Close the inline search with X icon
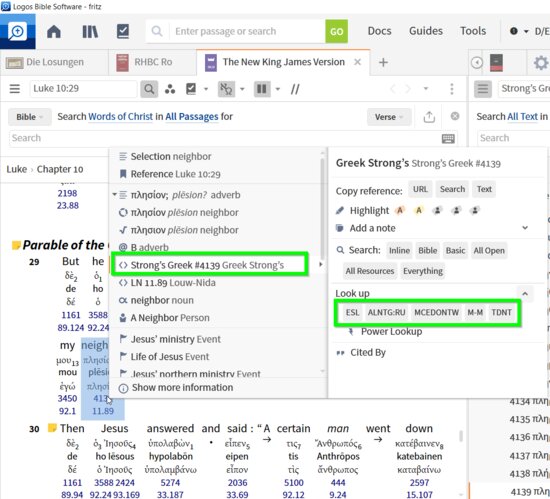 (x=455, y=116)
